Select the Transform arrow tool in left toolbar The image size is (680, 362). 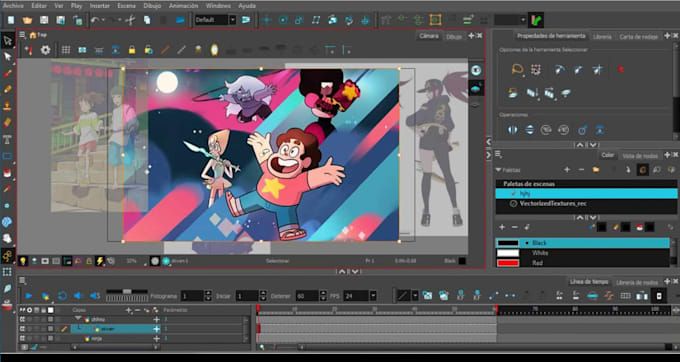tap(7, 40)
